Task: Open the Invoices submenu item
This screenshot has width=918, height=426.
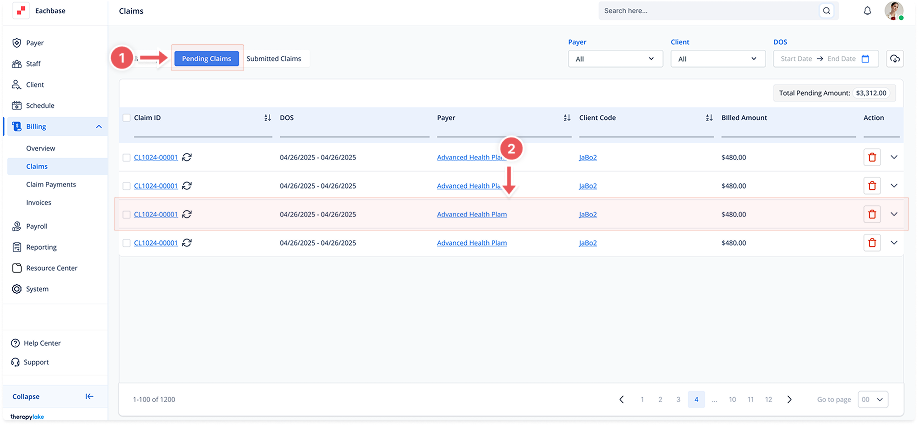Action: (39, 202)
